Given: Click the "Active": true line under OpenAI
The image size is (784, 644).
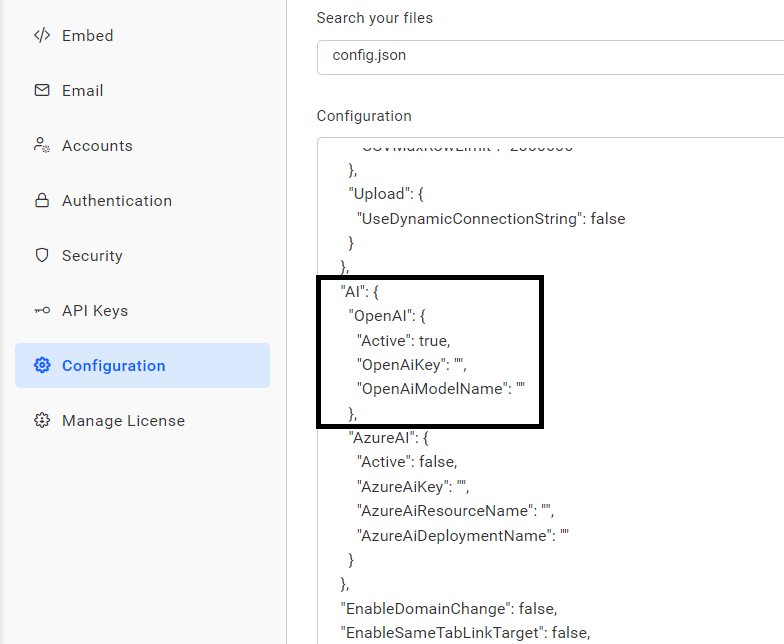Looking at the screenshot, I should tap(404, 340).
